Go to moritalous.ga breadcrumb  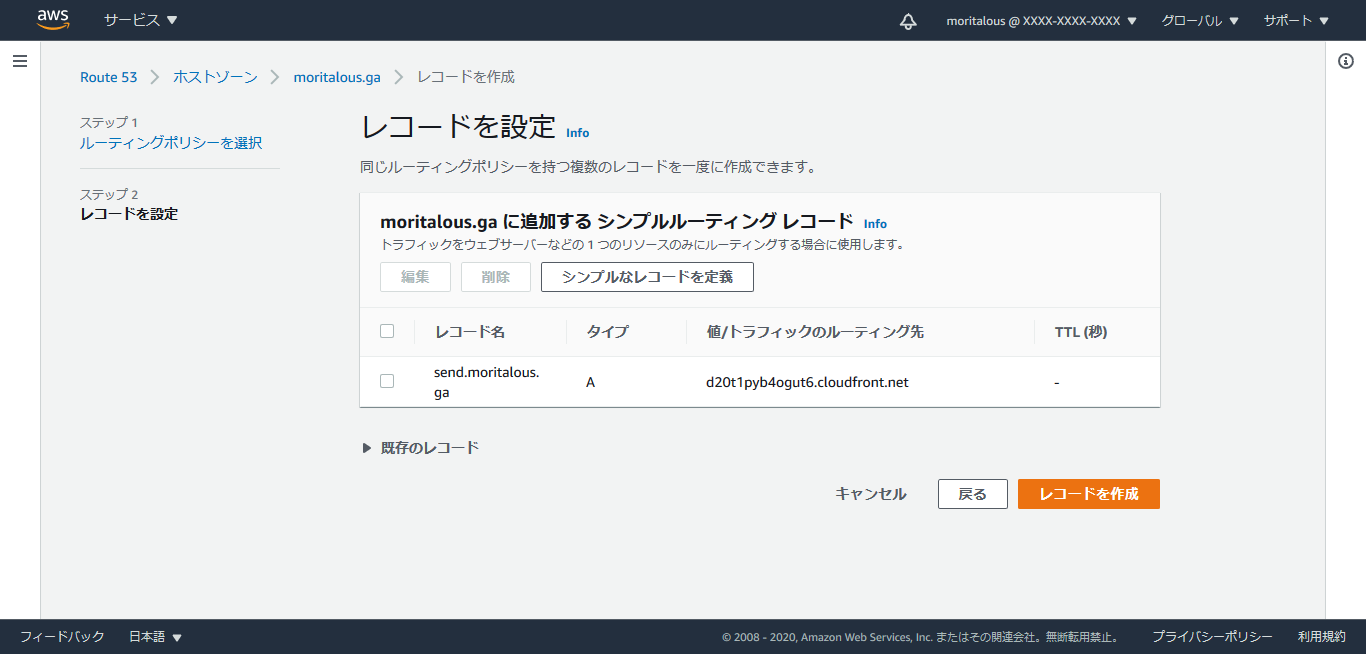point(337,77)
